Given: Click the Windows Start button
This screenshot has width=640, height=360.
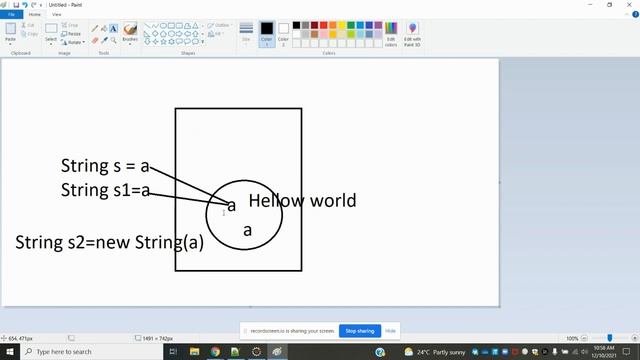Looking at the screenshot, I should pyautogui.click(x=10, y=351).
